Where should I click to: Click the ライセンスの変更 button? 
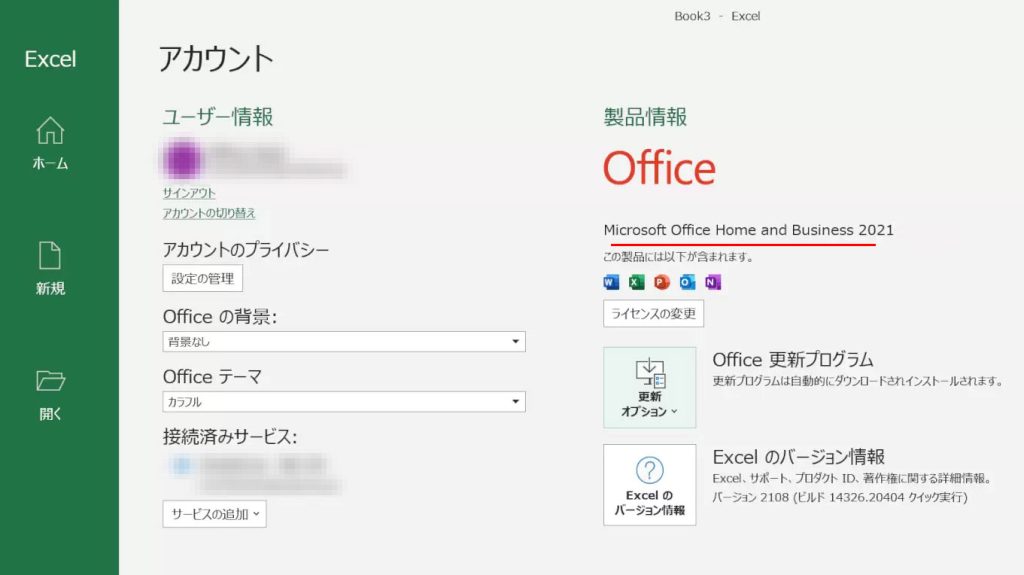click(653, 313)
